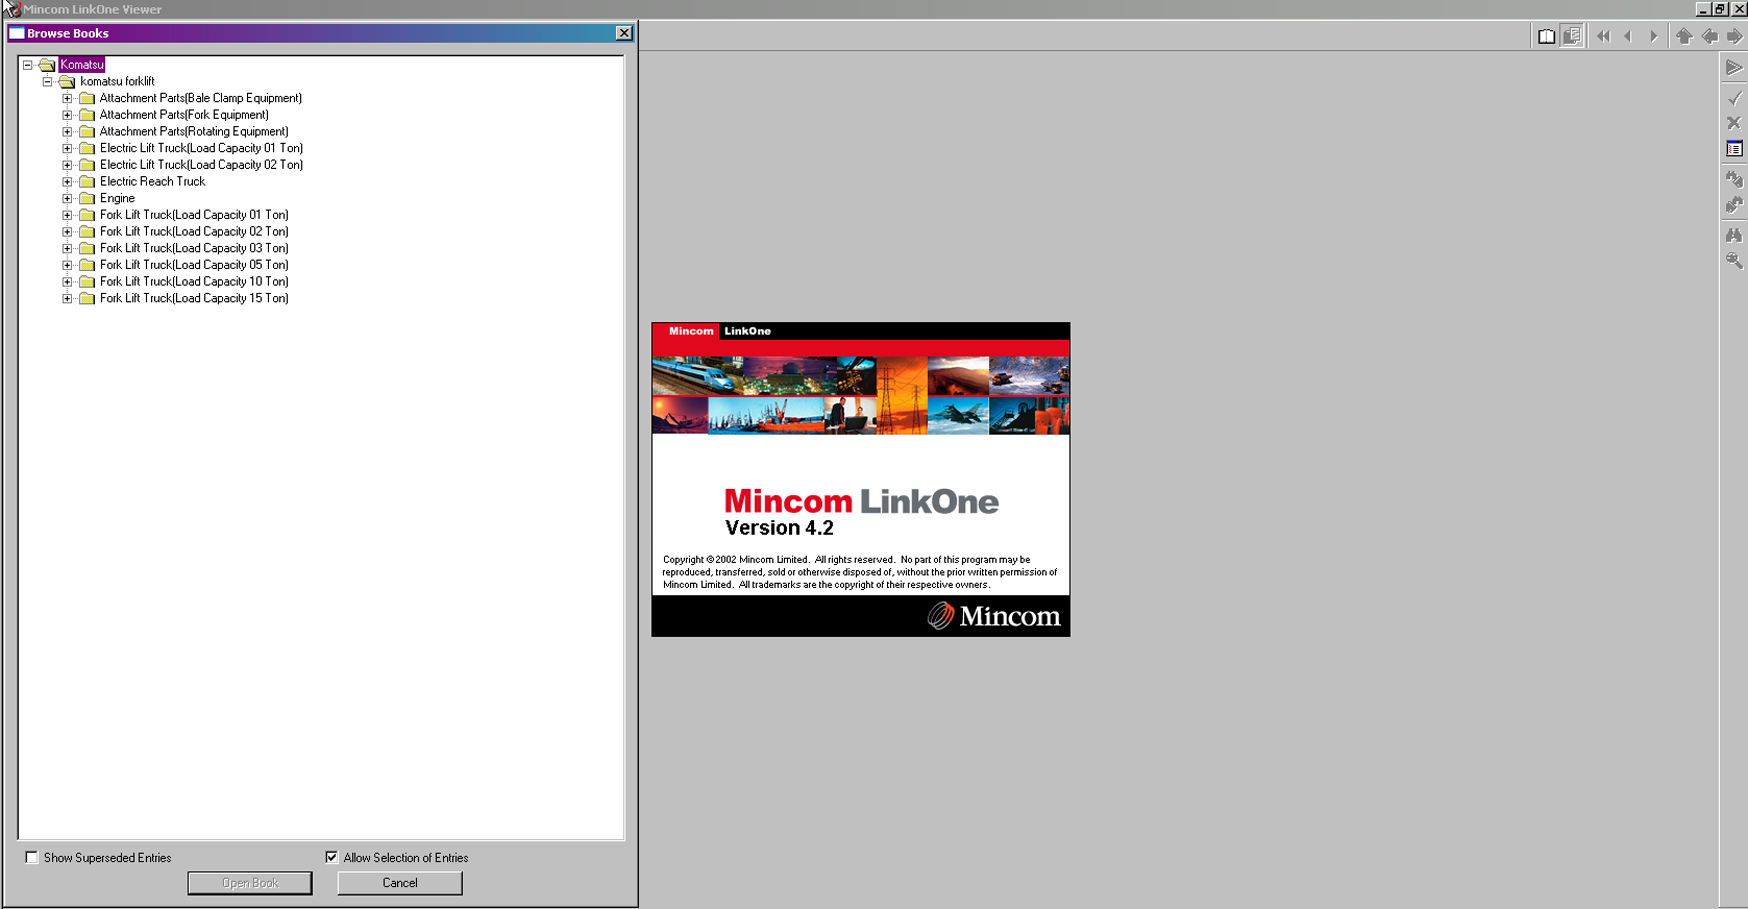The width and height of the screenshot is (1748, 909).
Task: Collapse the root Komatsu node
Action: click(28, 65)
